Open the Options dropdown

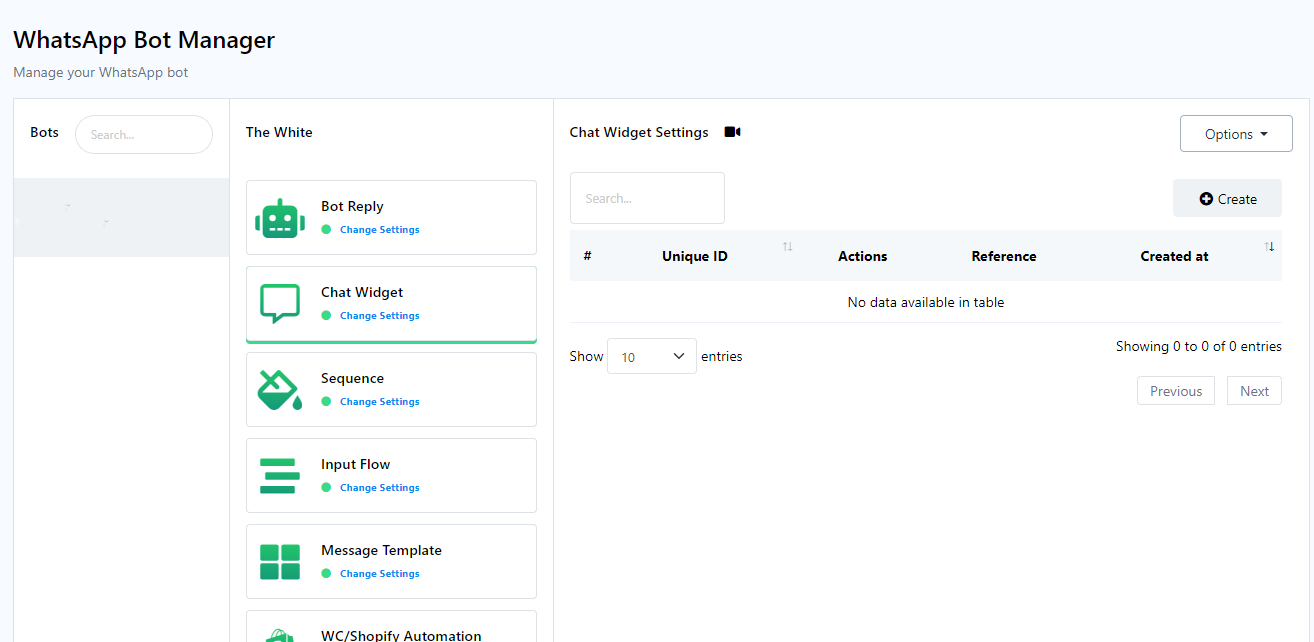point(1236,134)
